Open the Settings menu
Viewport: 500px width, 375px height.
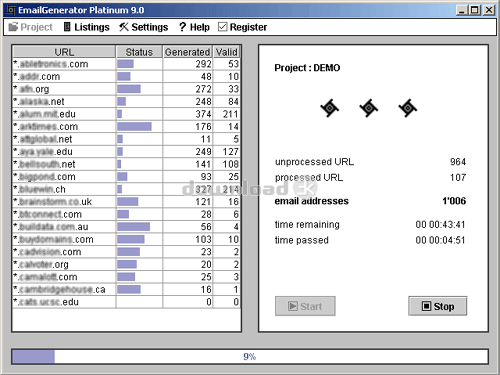[144, 27]
